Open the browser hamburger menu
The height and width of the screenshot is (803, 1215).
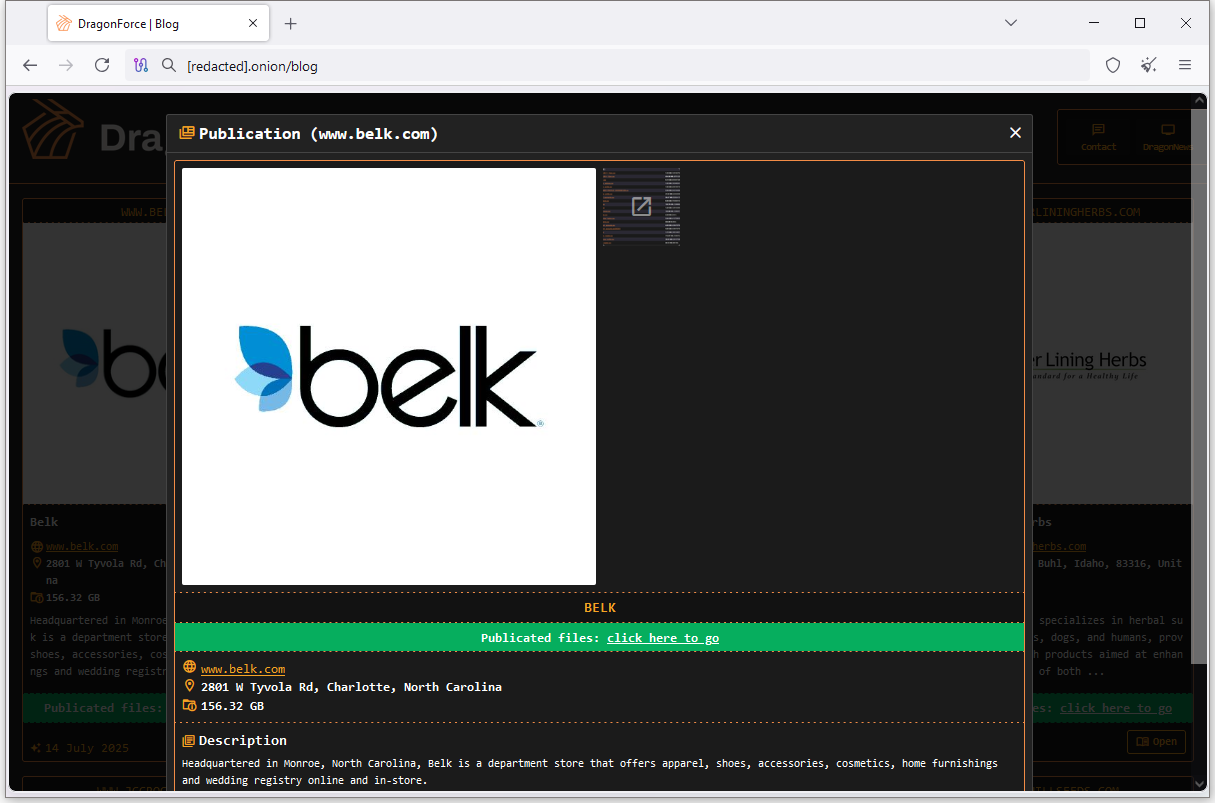[1185, 65]
